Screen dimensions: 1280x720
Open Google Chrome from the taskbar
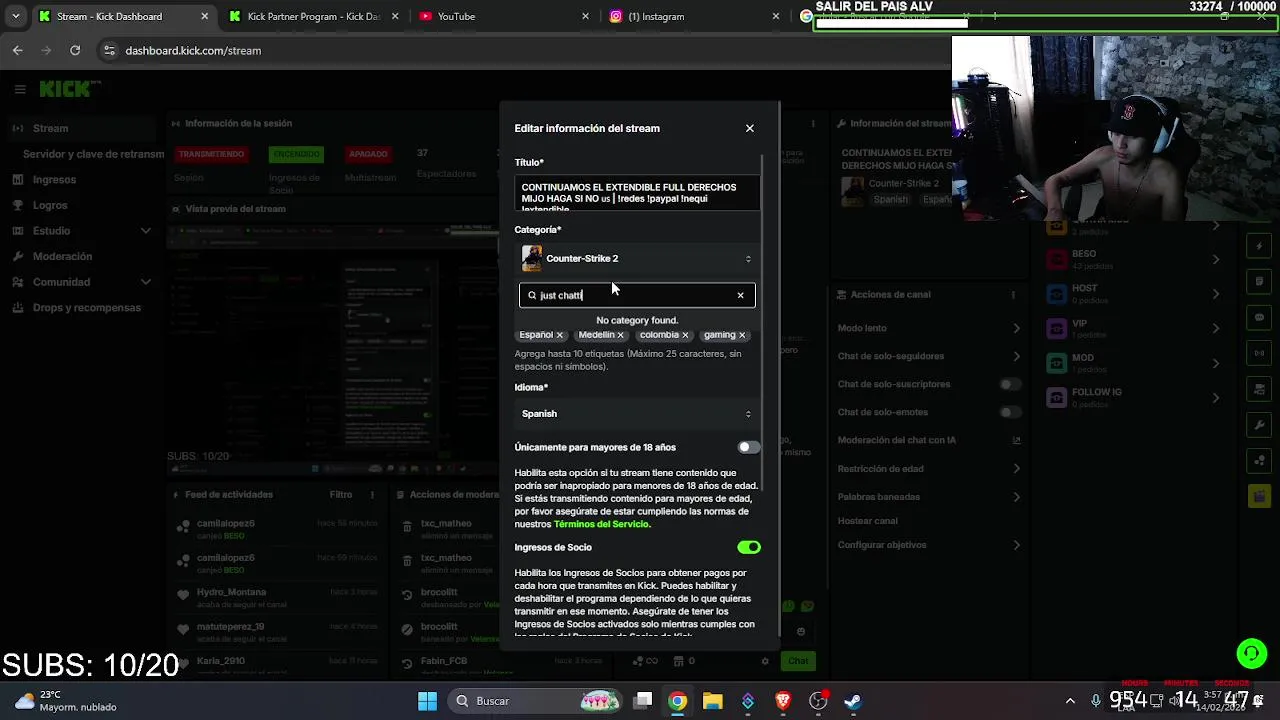point(678,701)
